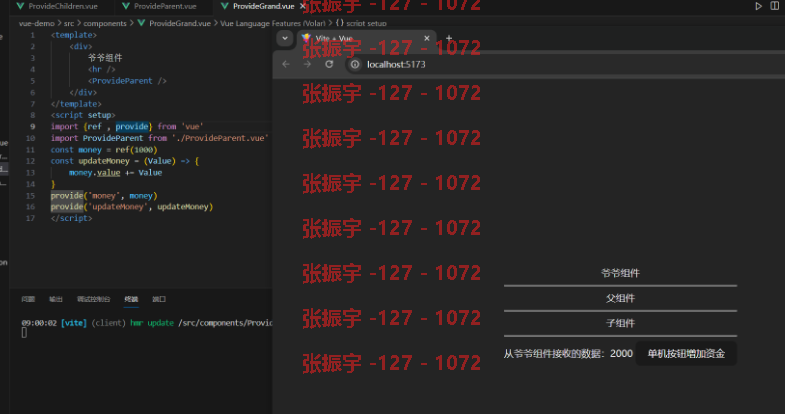Click the 父组件 text on the web page
This screenshot has height=414, width=785.
coord(620,298)
